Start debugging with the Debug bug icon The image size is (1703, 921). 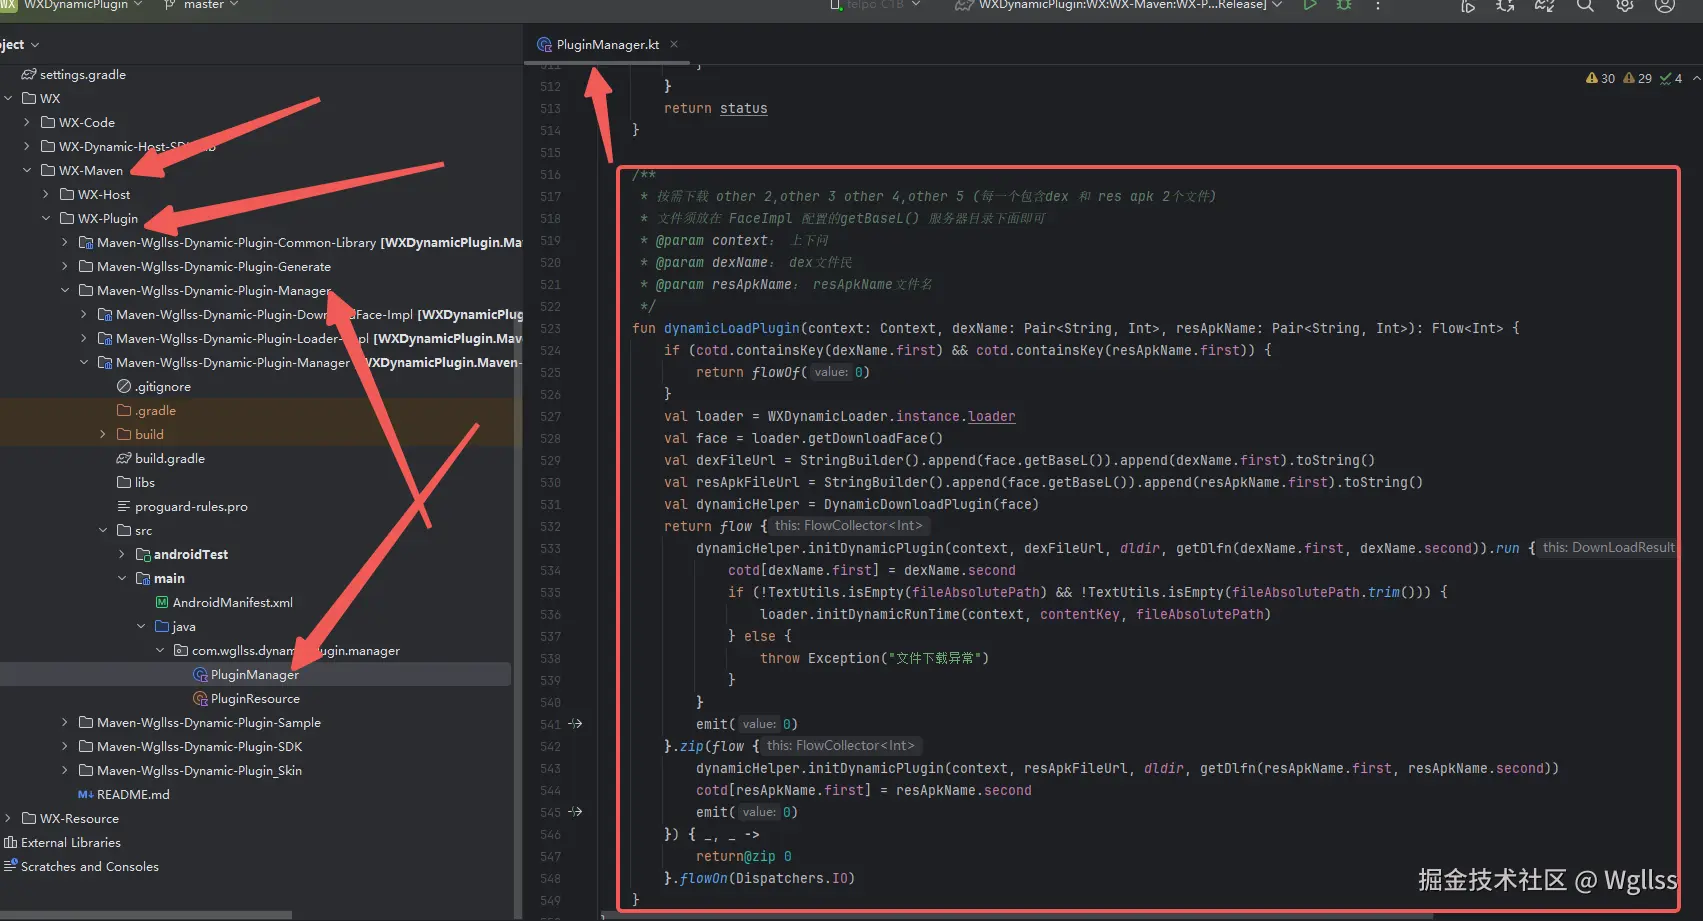pos(1344,5)
